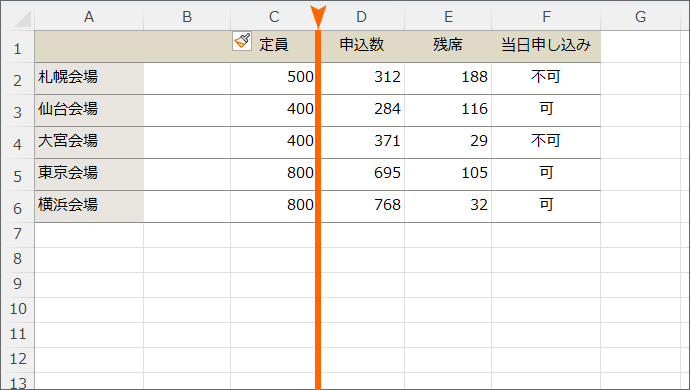This screenshot has height=390, width=690.
Task: Click 定員 value for 大宮会場 row
Action: [274, 143]
